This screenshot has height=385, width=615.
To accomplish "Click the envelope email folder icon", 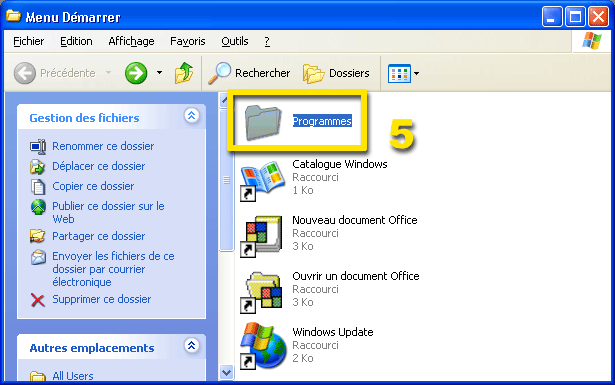I will click(x=38, y=257).
